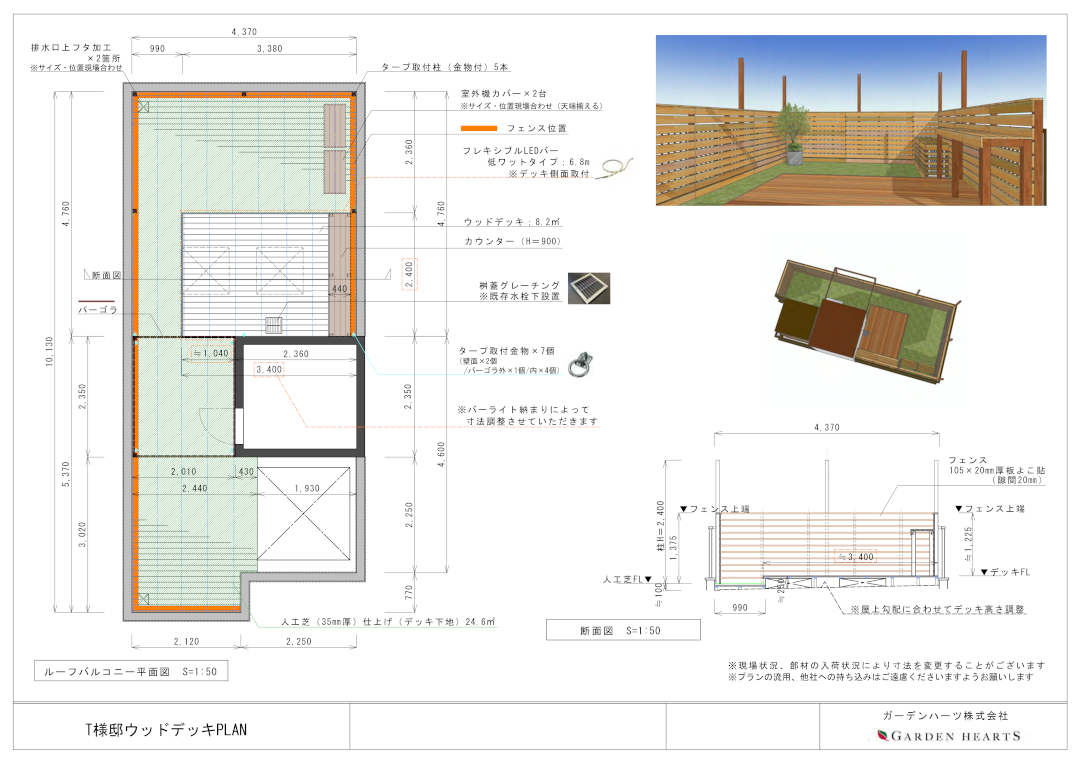The height and width of the screenshot is (764, 1080).
Task: Click the '1,375' section dimension
Action: click(674, 548)
